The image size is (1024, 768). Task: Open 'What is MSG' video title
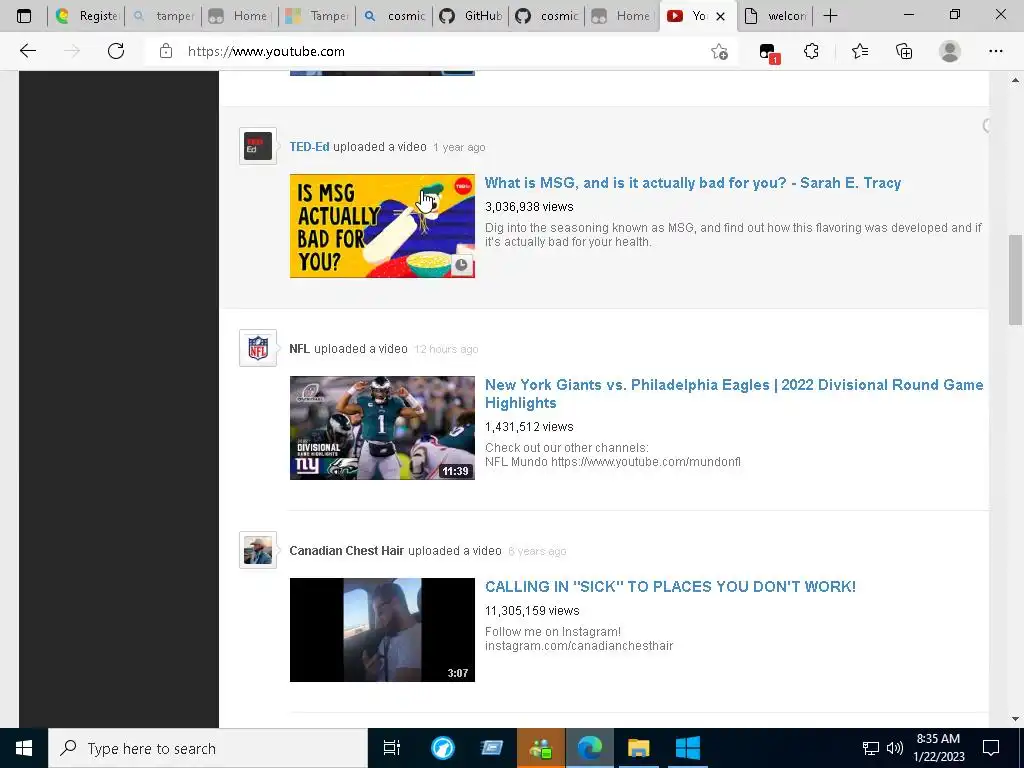pos(693,183)
